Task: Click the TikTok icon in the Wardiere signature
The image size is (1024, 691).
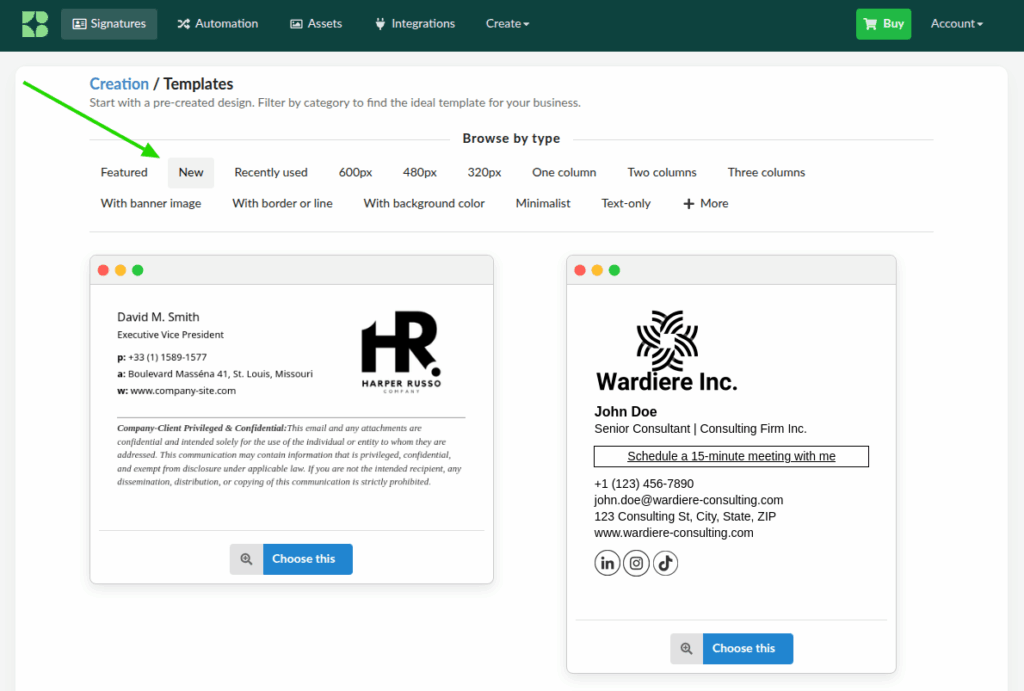Action: tap(666, 563)
